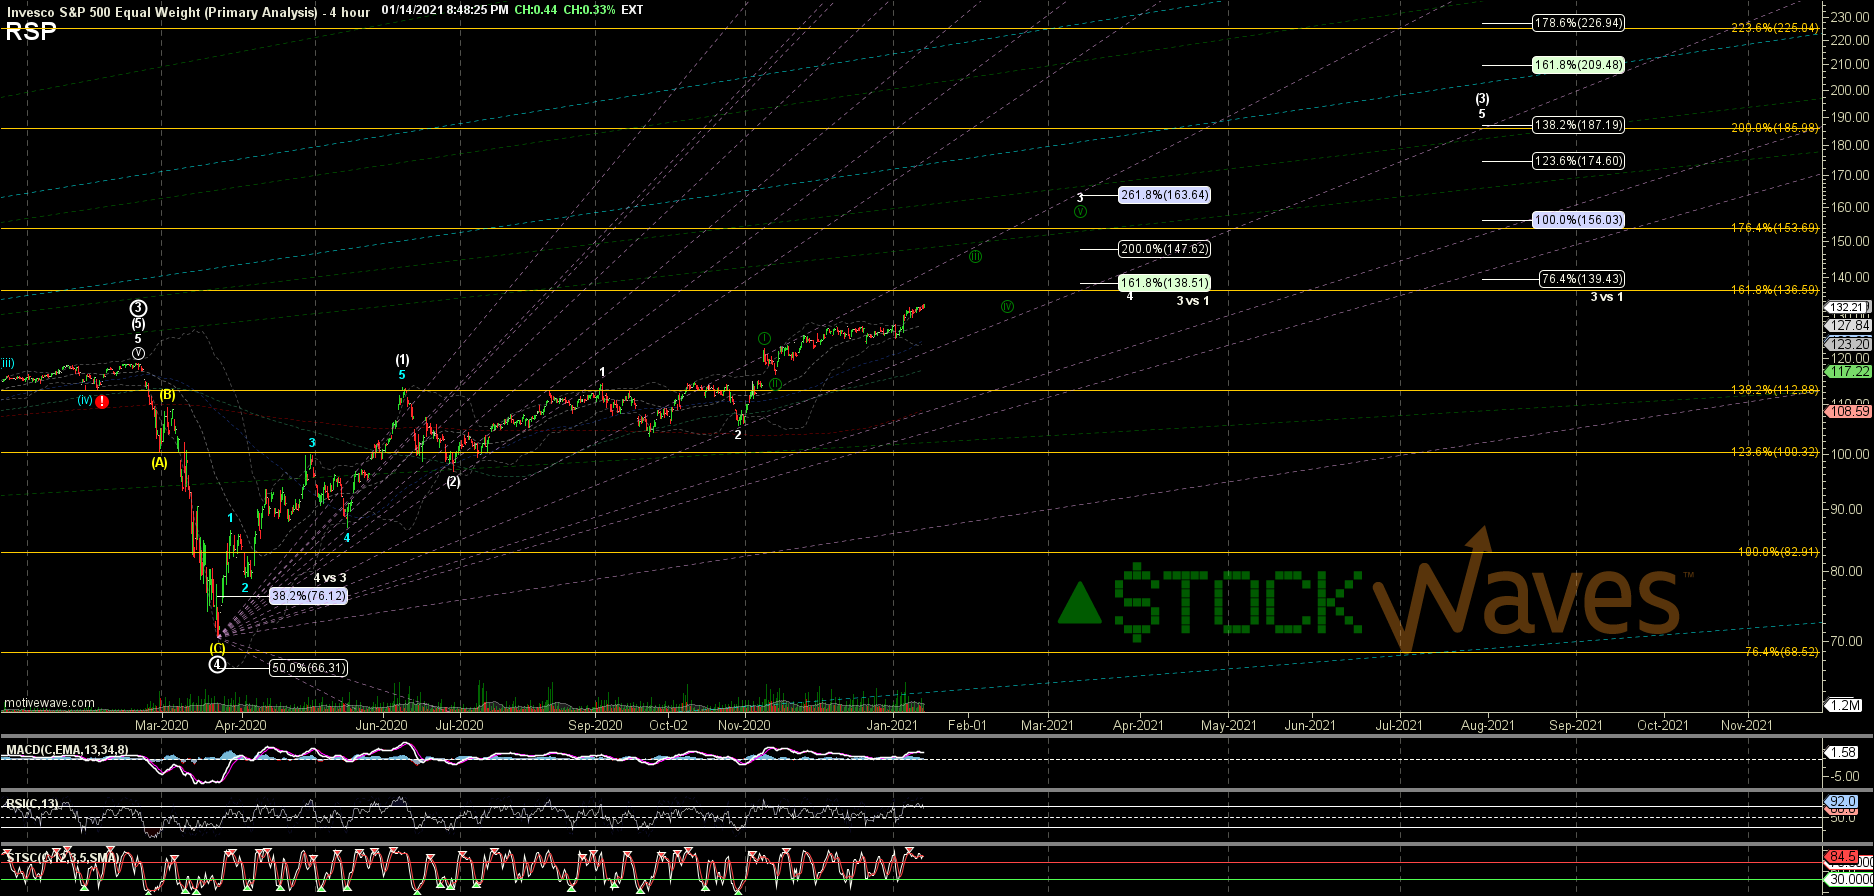Click the yellow 200.0%(185.98) level label
The height and width of the screenshot is (896, 1874).
pyautogui.click(x=1775, y=128)
